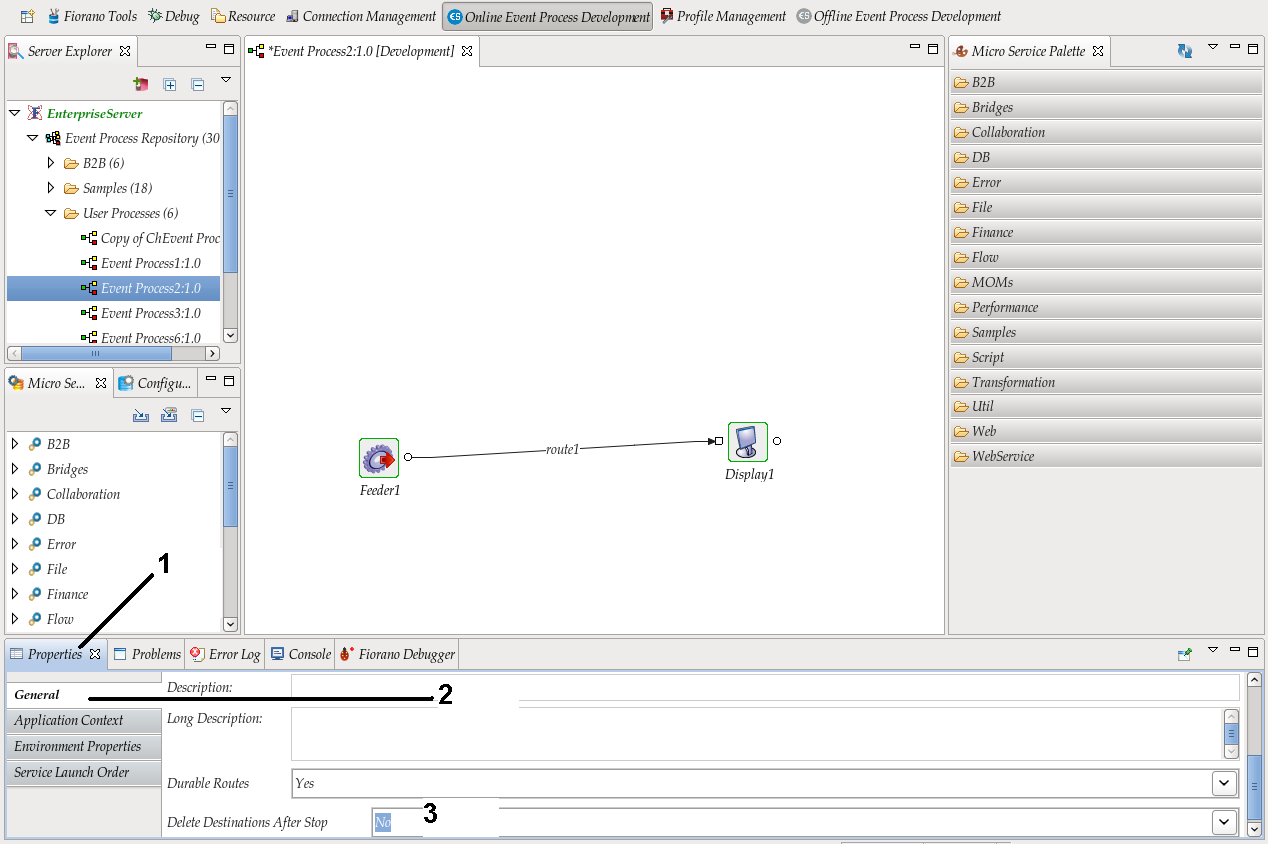Click the export icon in Micro Service Repository
The height and width of the screenshot is (844, 1268).
169,415
